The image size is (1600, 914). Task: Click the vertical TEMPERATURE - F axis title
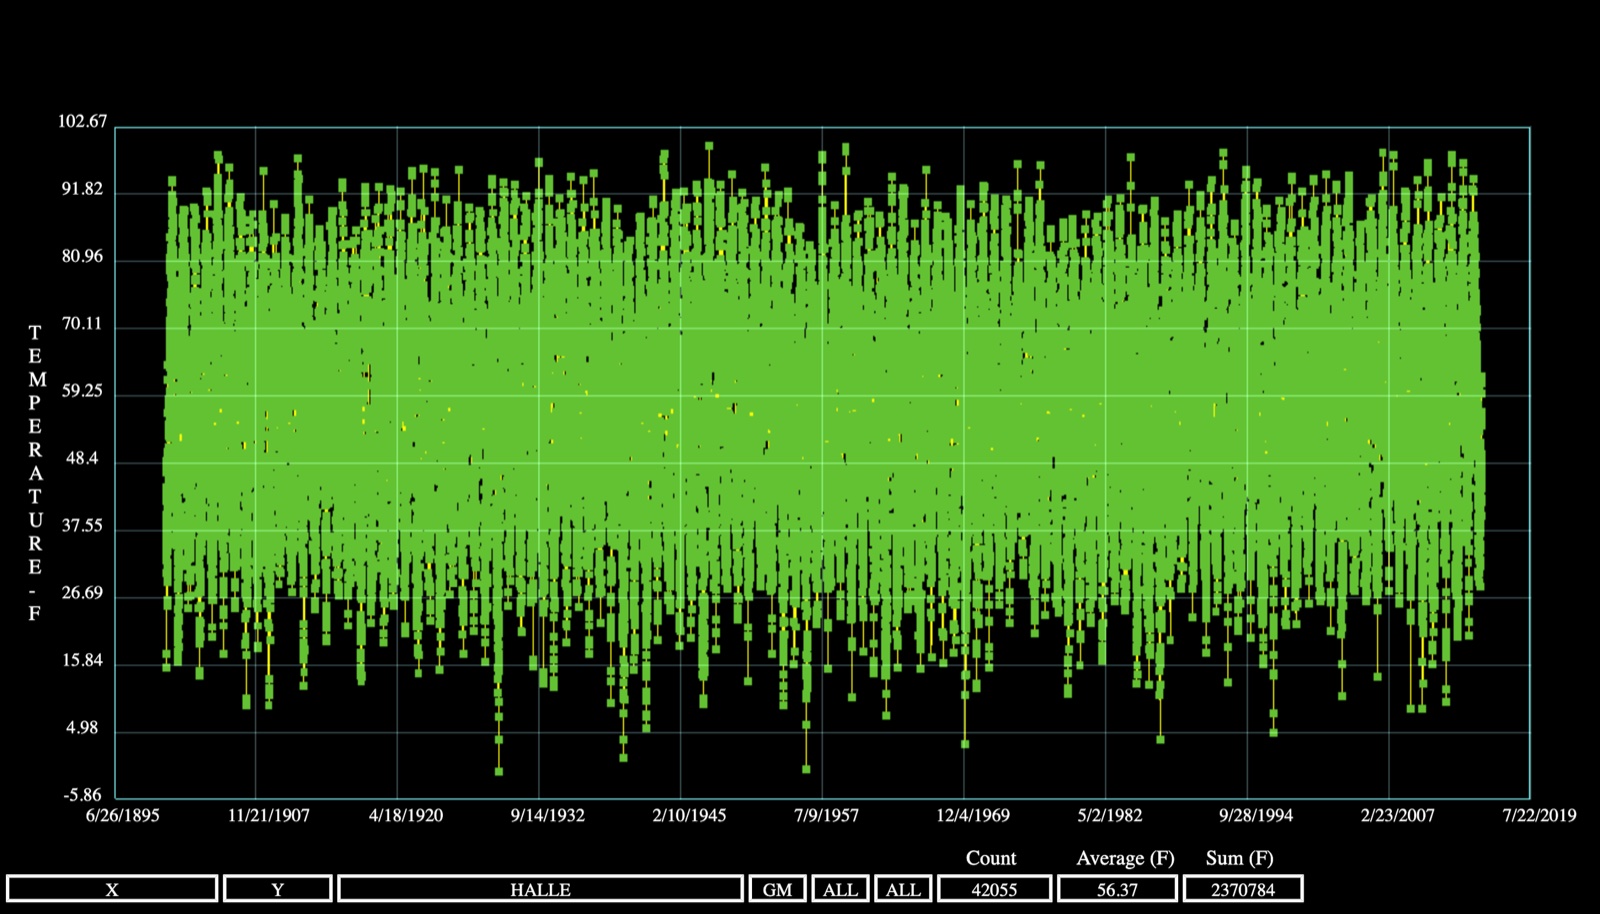click(36, 473)
